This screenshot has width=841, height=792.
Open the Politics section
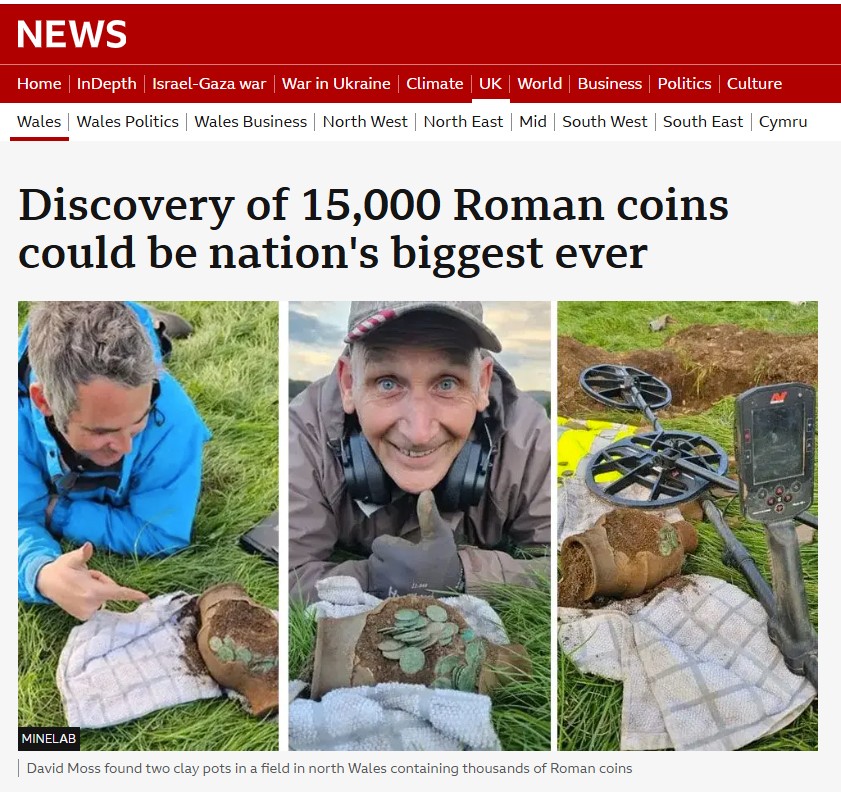pos(684,84)
